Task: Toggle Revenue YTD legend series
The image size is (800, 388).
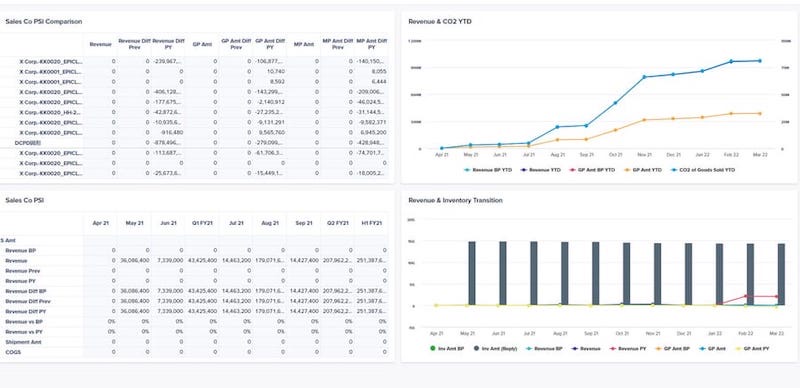Action: point(540,169)
